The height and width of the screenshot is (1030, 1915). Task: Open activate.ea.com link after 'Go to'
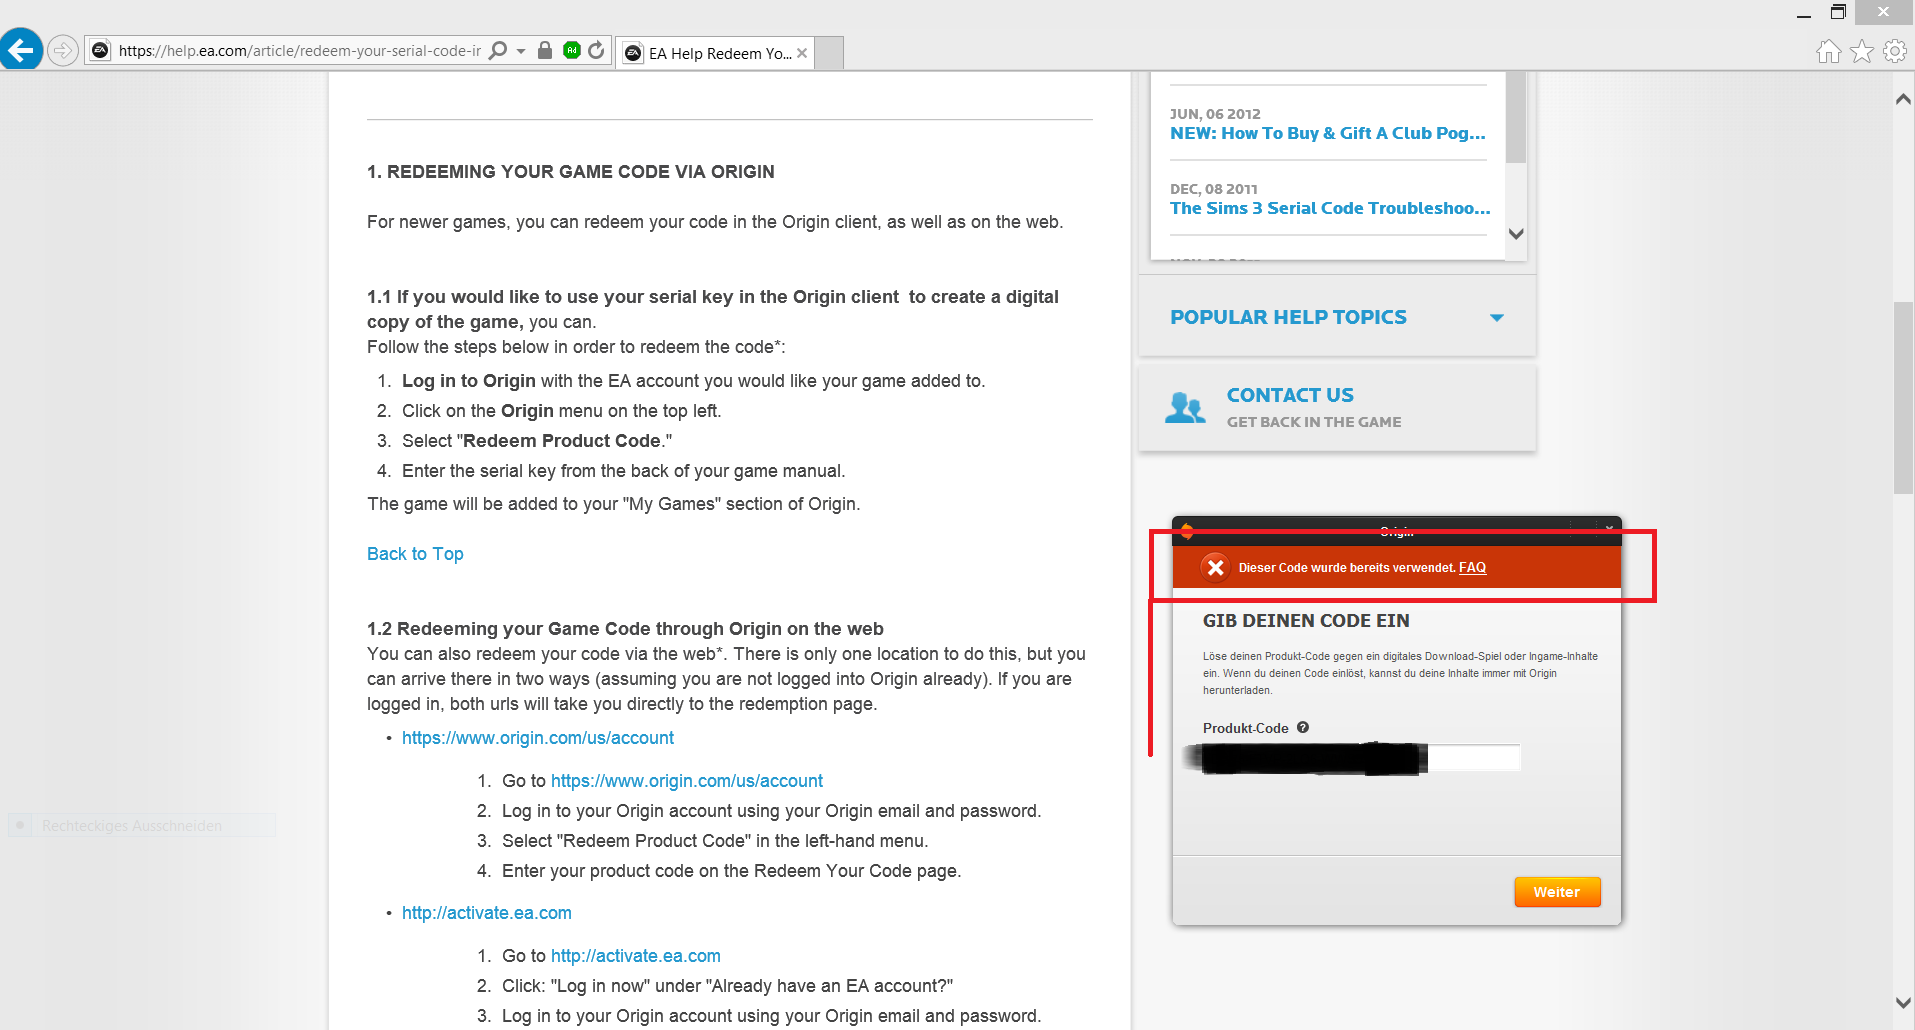pyautogui.click(x=636, y=956)
